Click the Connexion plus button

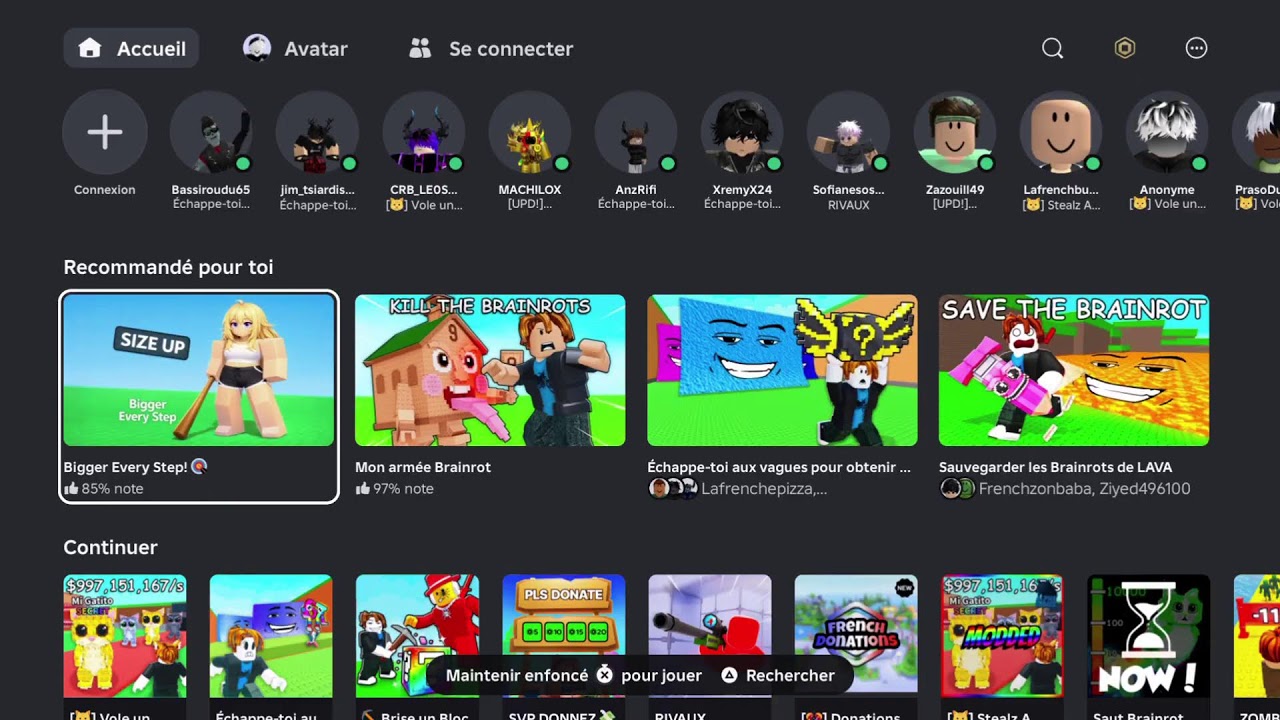click(105, 132)
